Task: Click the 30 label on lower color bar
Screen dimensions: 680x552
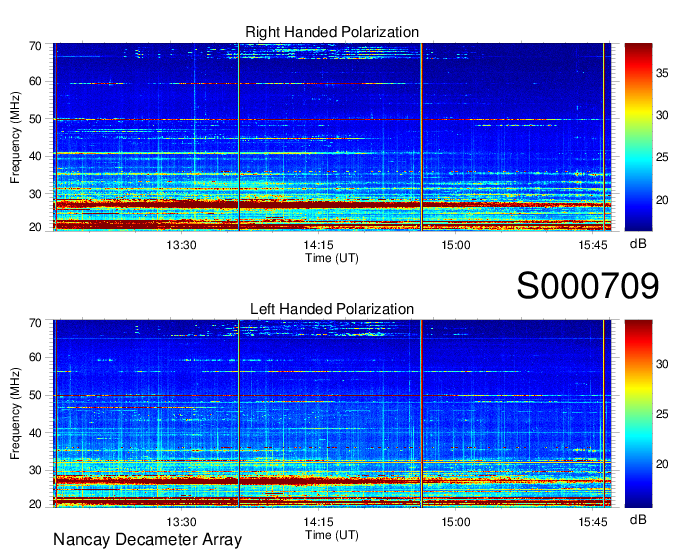Action: 662,363
